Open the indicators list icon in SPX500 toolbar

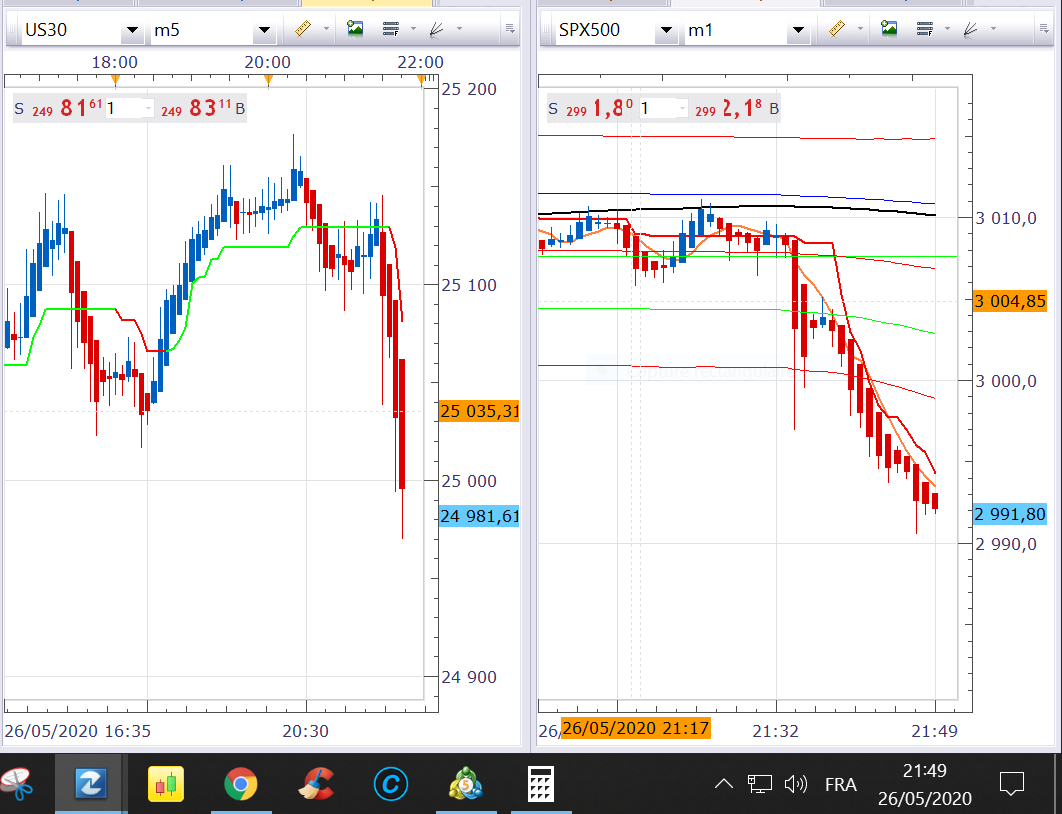pyautogui.click(x=925, y=30)
